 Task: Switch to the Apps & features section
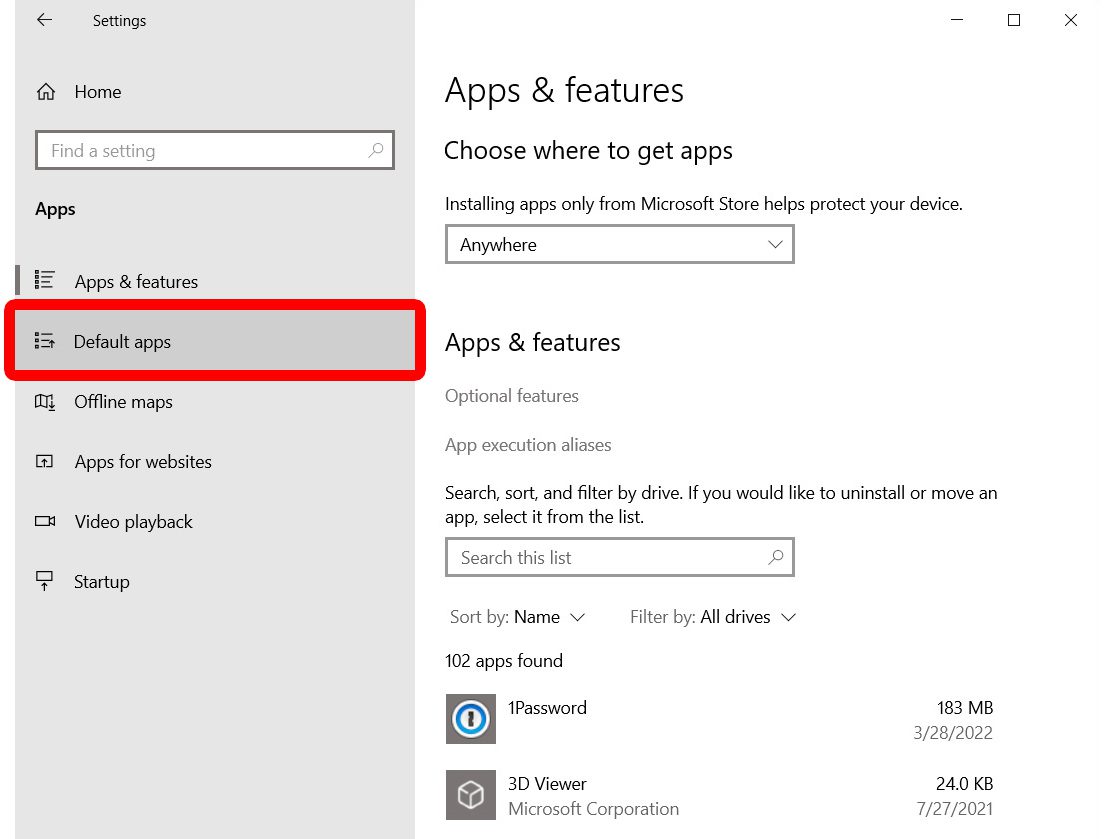(136, 281)
